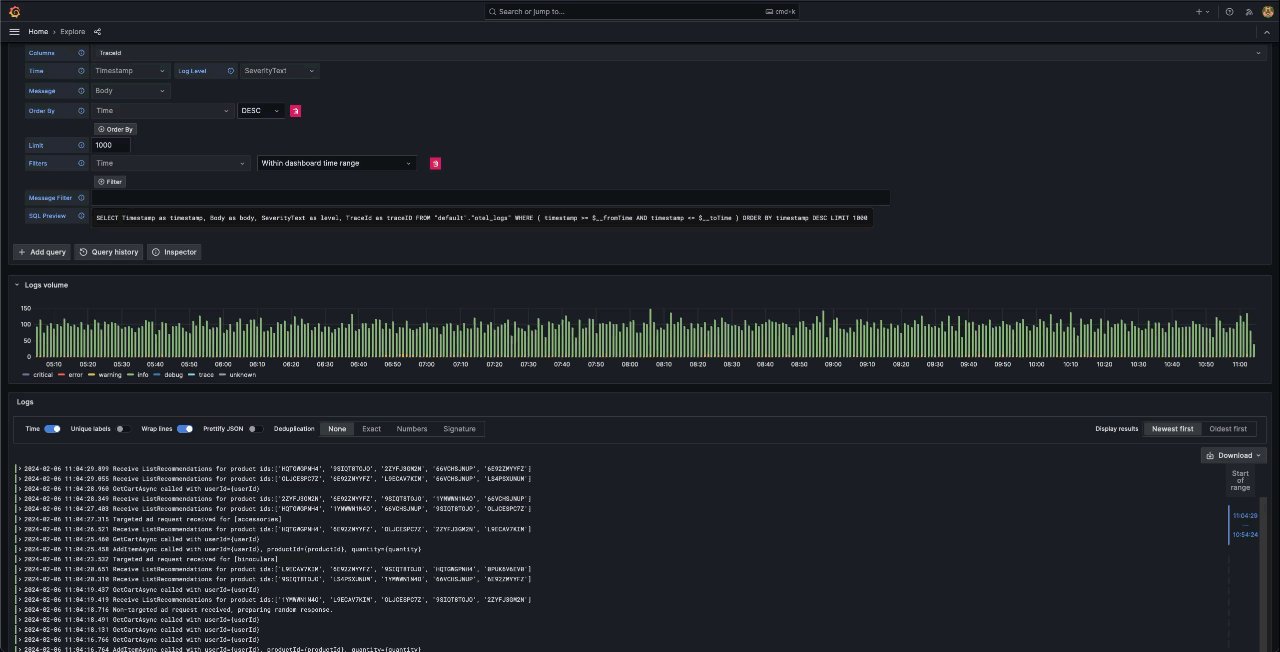
Task: Open the news feed icon in the top bar
Action: (1248, 11)
